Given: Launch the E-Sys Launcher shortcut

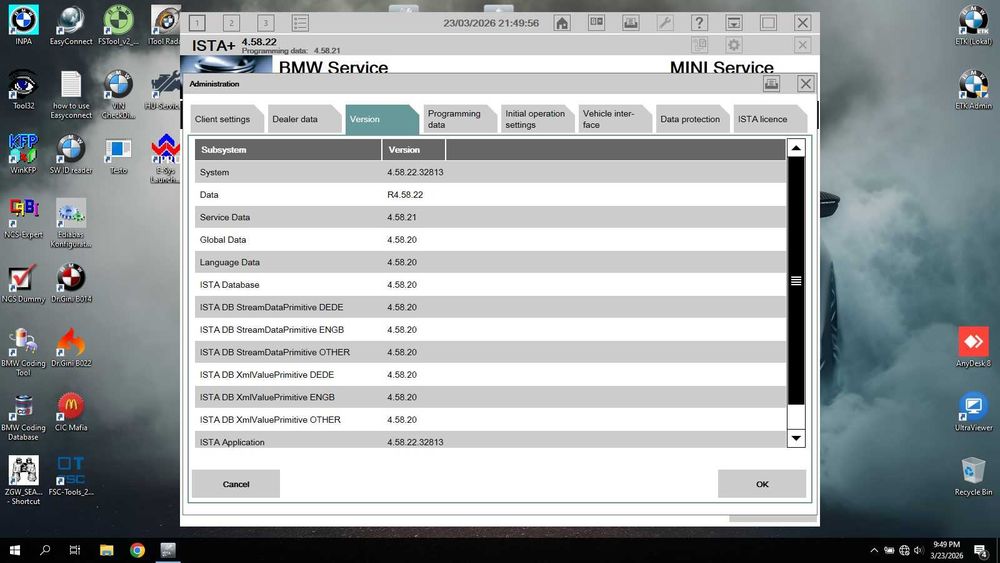Looking at the screenshot, I should coord(165,158).
